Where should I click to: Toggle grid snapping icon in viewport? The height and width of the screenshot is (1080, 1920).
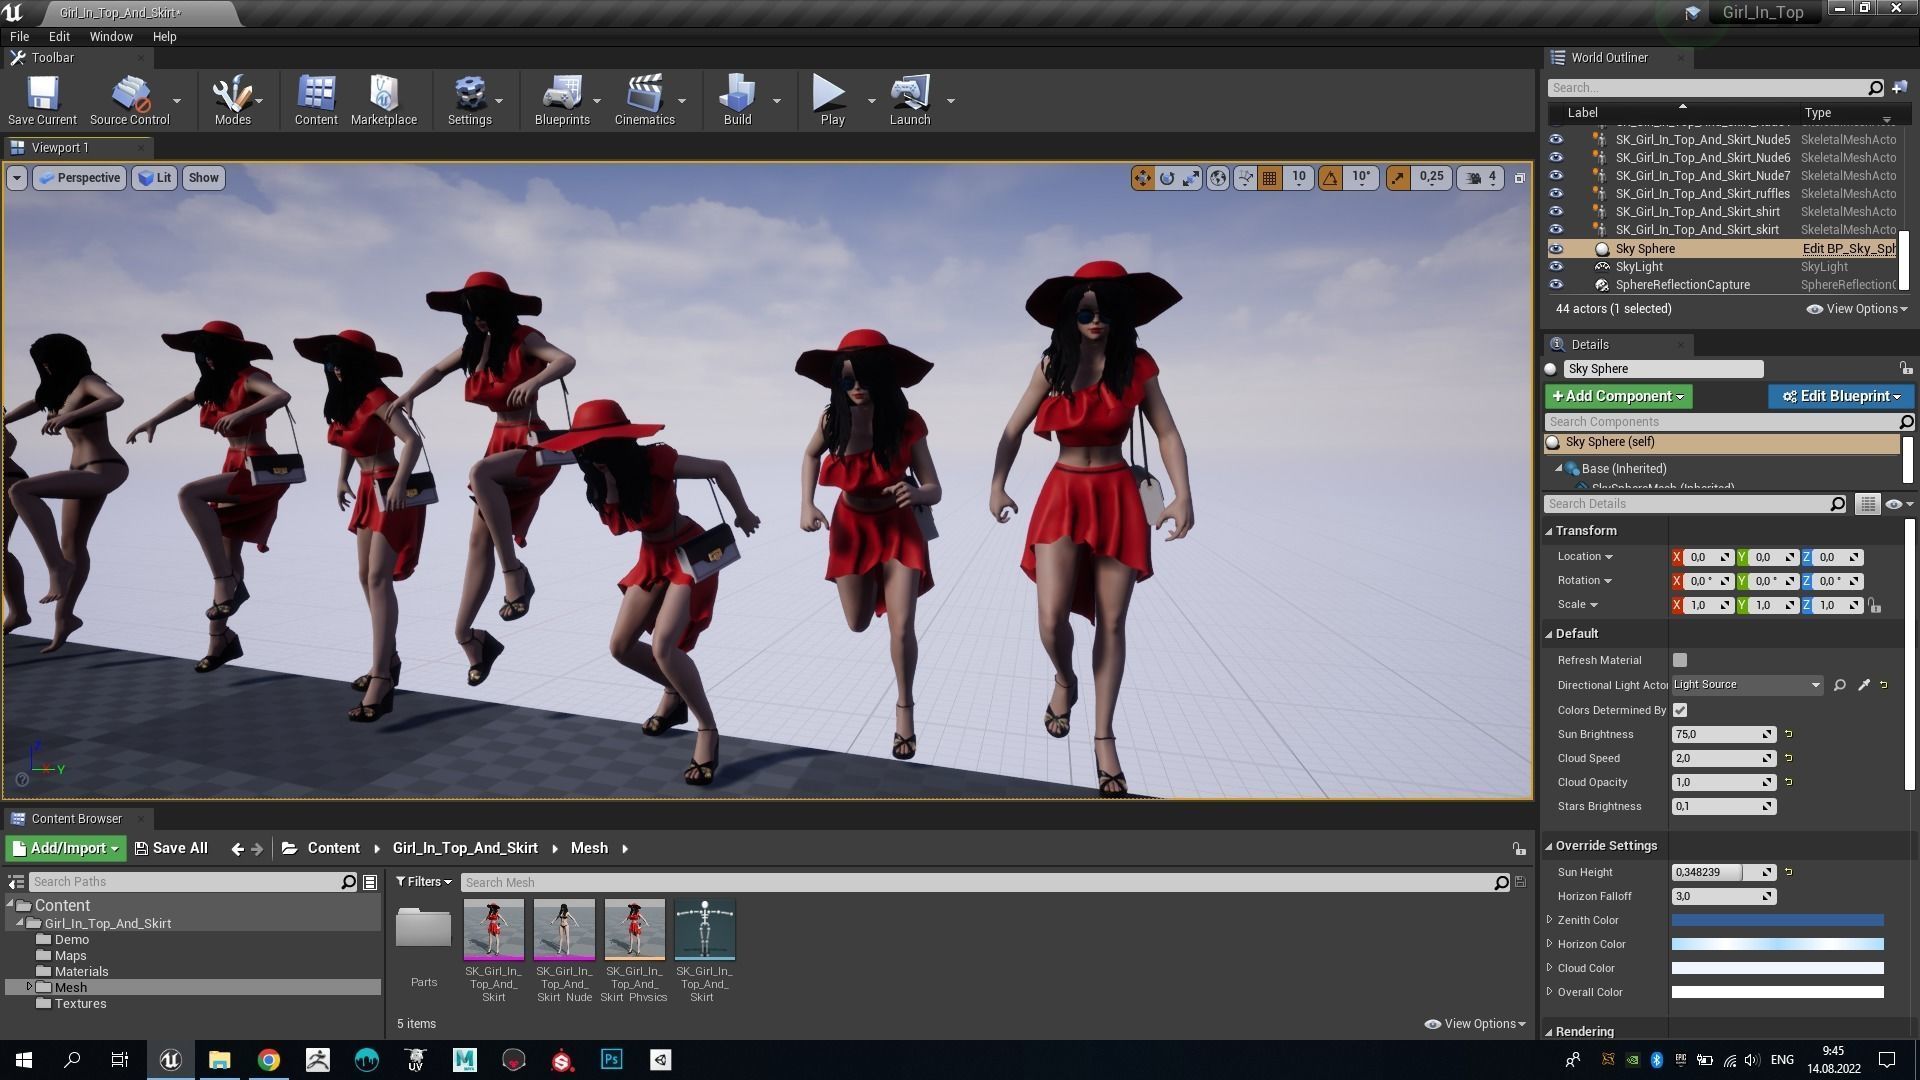pos(1269,178)
